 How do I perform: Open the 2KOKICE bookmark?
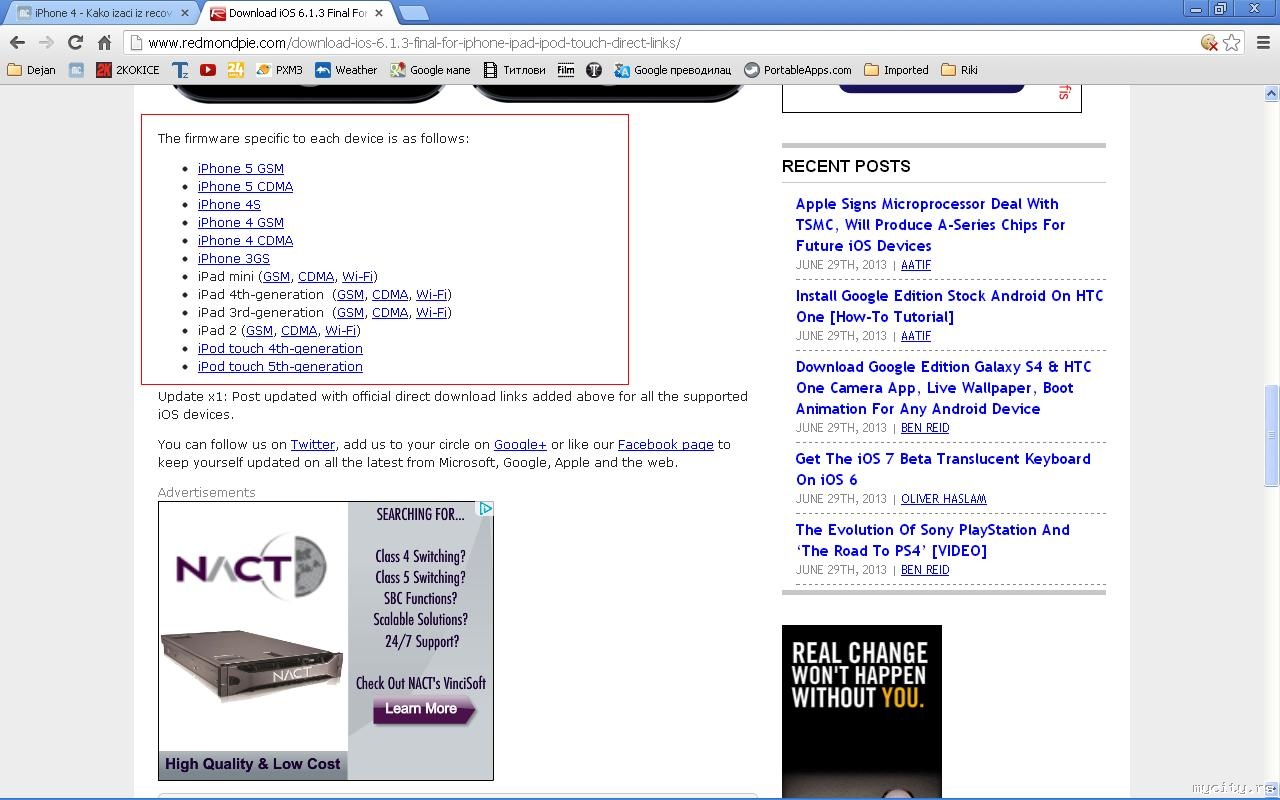point(128,70)
